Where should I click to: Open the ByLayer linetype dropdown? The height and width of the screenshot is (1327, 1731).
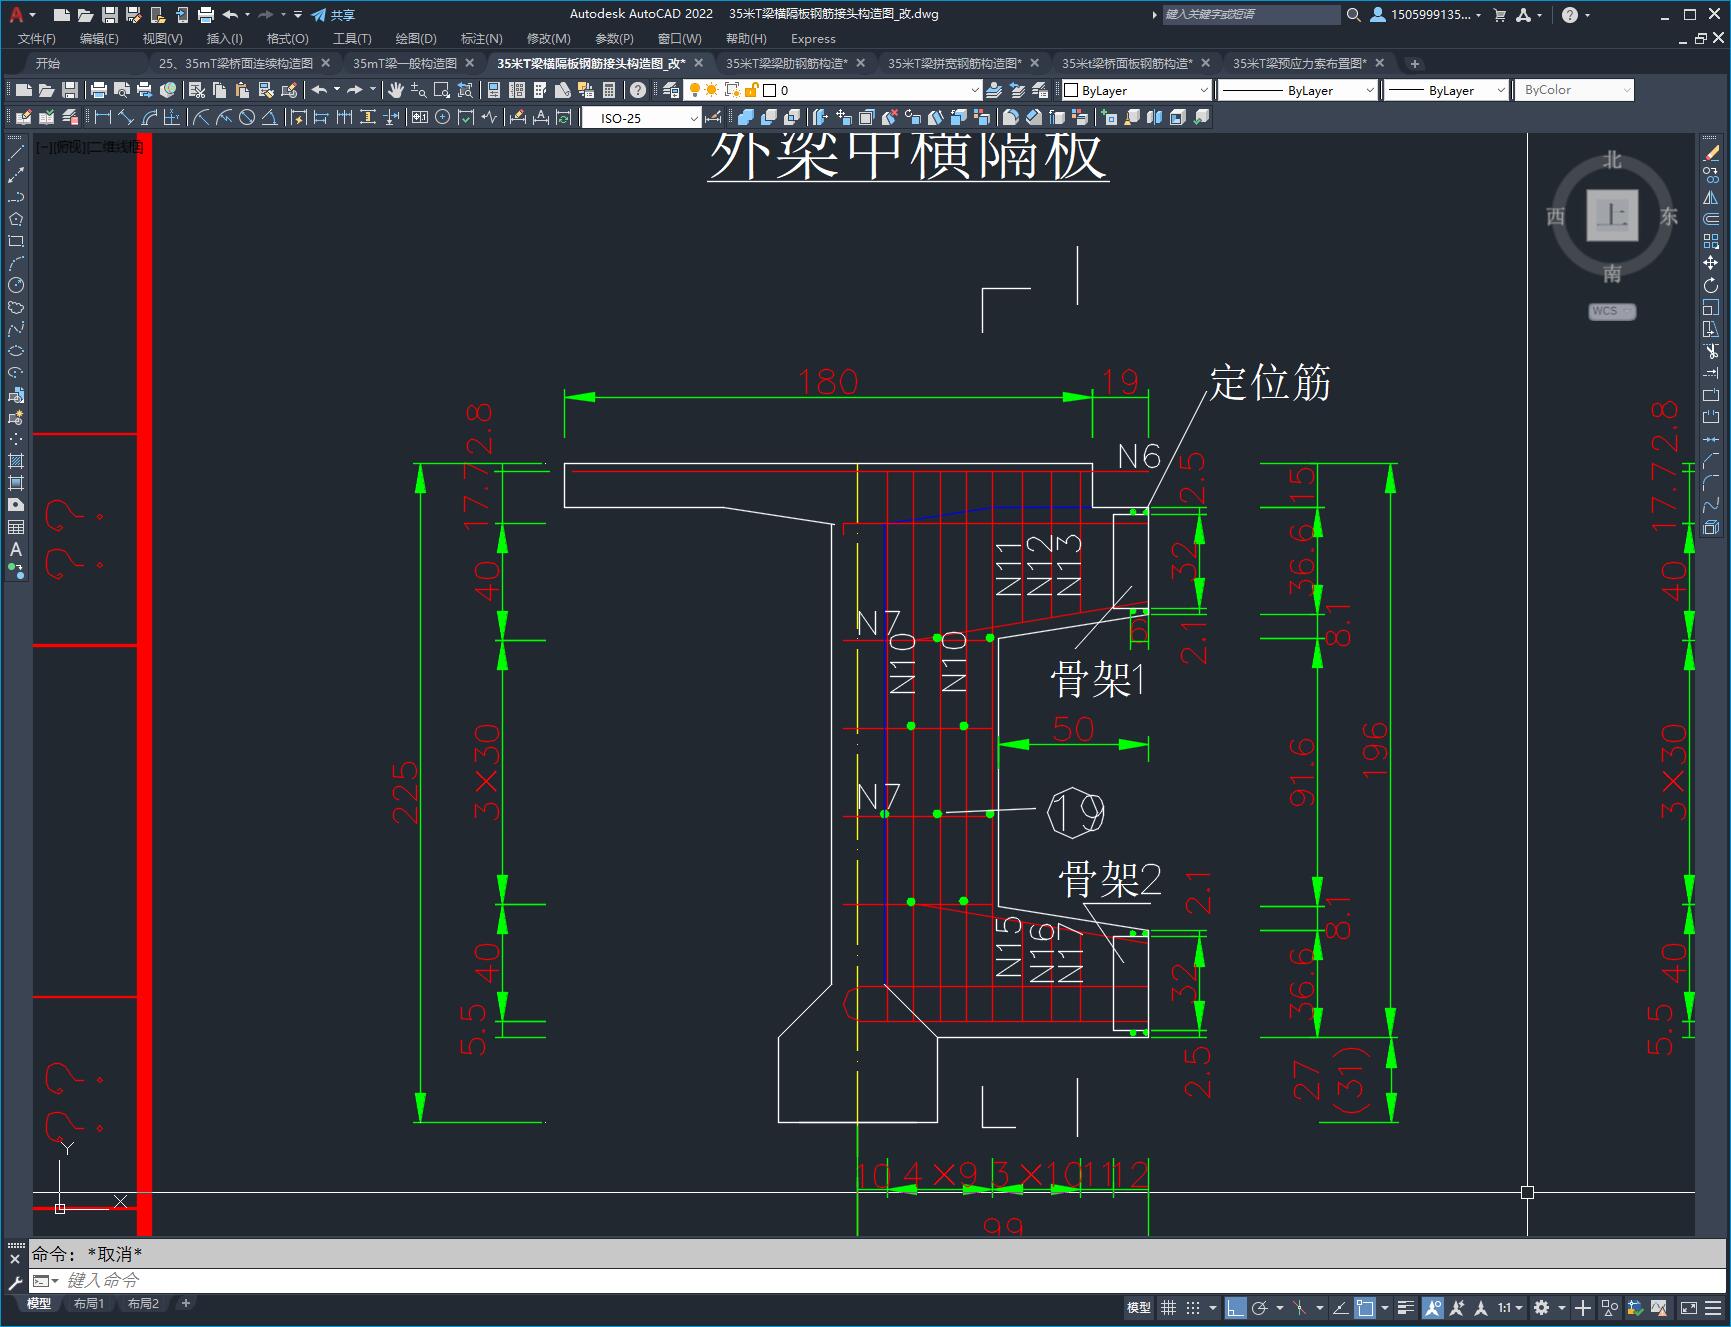(1298, 90)
